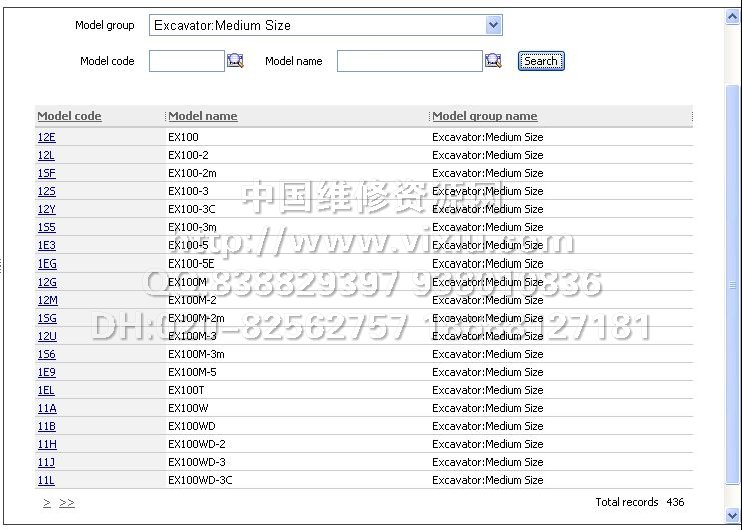Image resolution: width=742 pixels, height=530 pixels.
Task: Sort by Model code column header
Action: coord(69,116)
